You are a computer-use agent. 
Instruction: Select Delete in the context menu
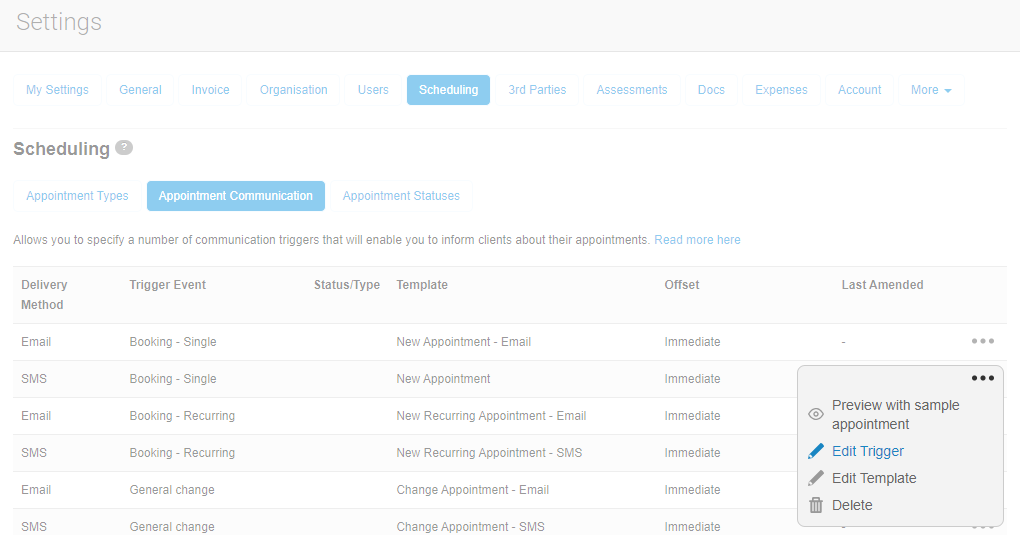[x=852, y=505]
